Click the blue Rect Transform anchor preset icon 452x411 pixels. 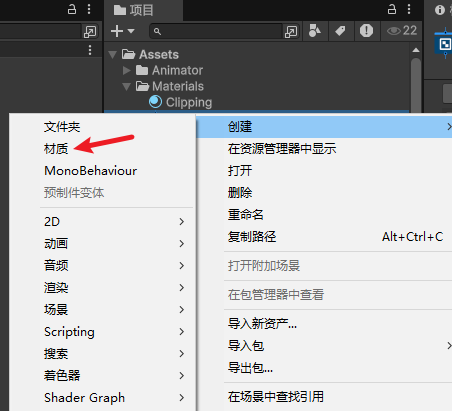click(445, 44)
